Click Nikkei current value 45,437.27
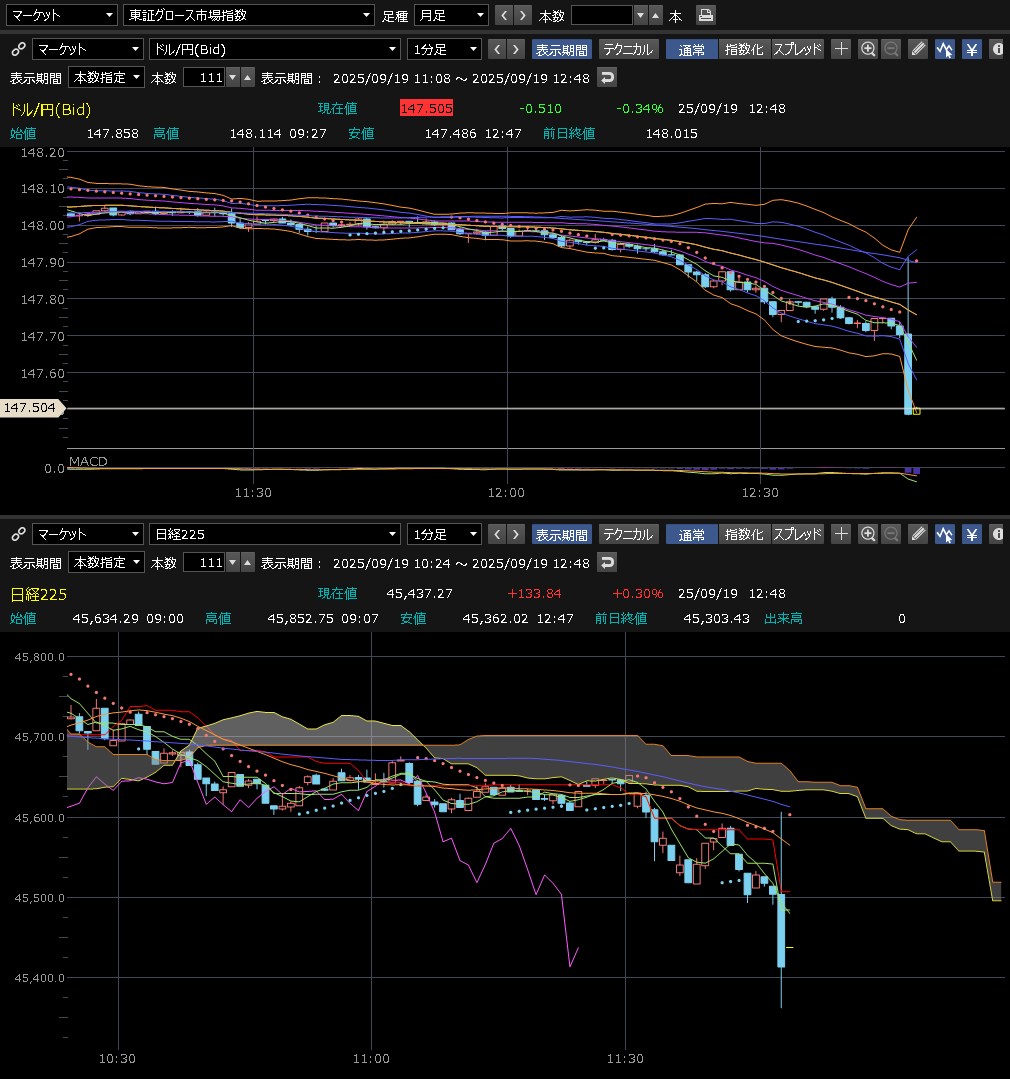 tap(419, 593)
